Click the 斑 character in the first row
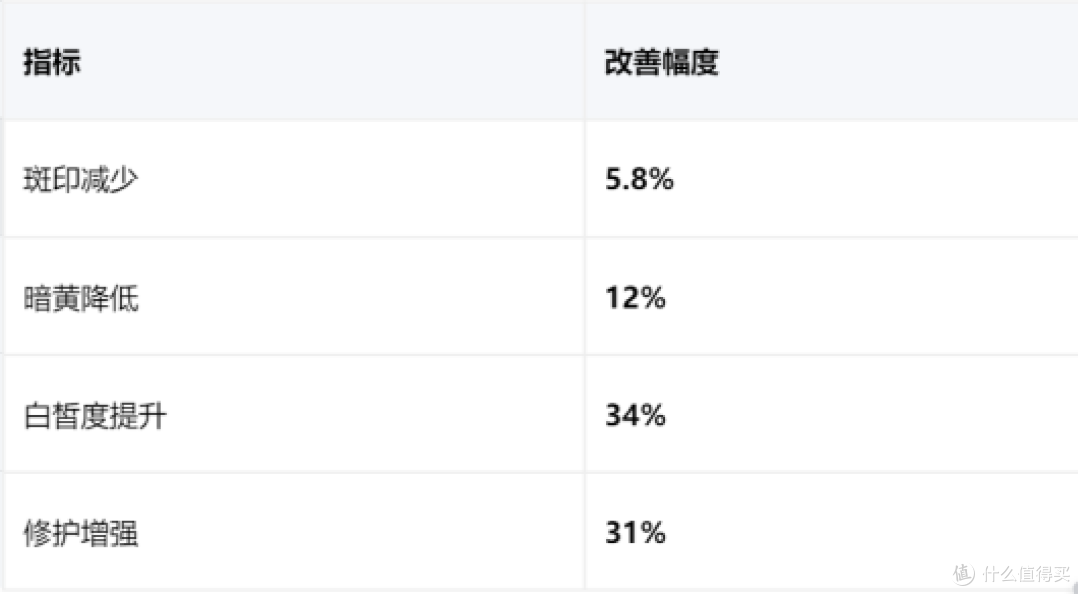The width and height of the screenshot is (1080, 596). pyautogui.click(x=37, y=180)
